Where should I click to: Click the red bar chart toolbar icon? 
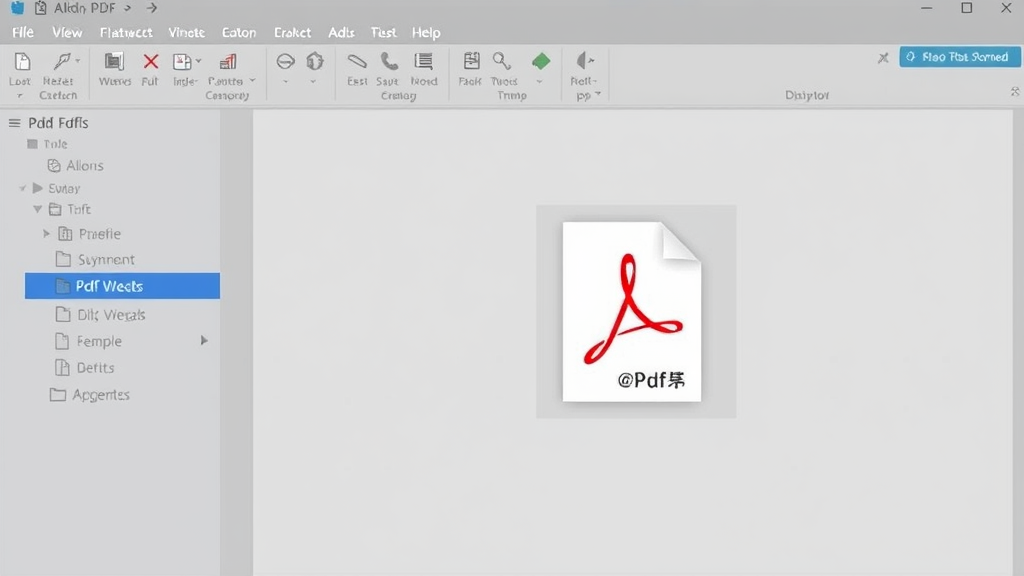point(228,62)
